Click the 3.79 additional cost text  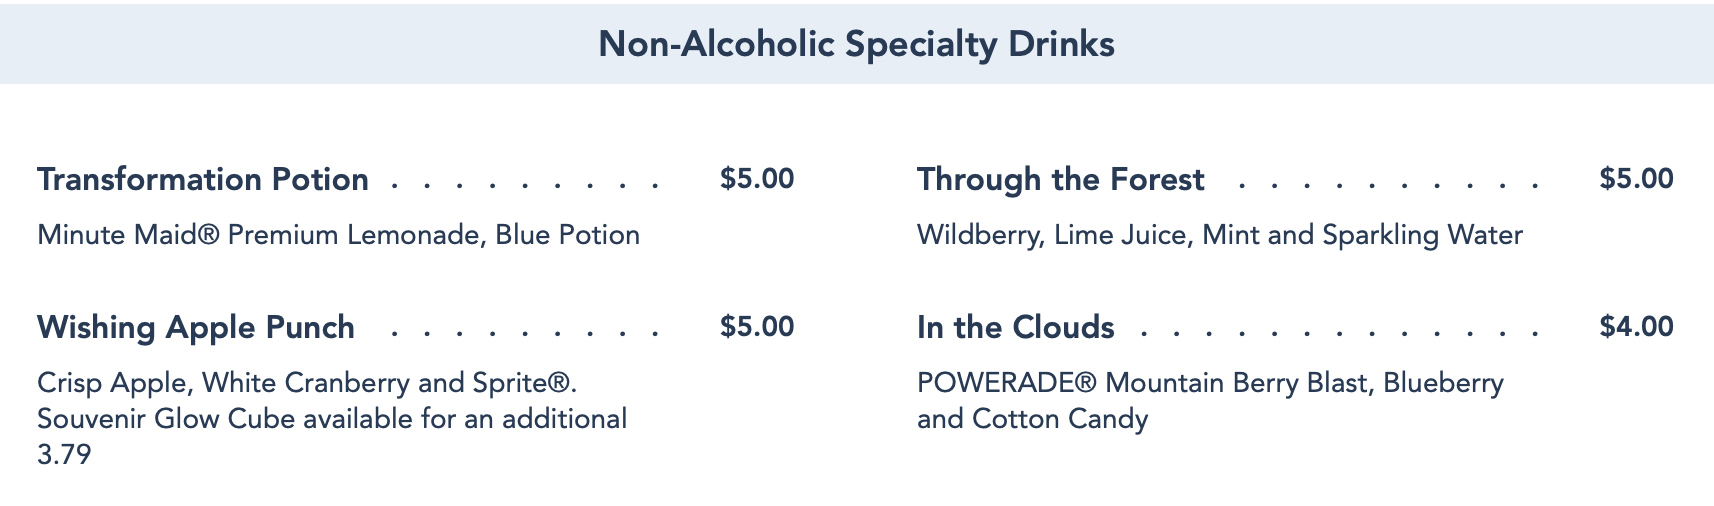[x=64, y=455]
